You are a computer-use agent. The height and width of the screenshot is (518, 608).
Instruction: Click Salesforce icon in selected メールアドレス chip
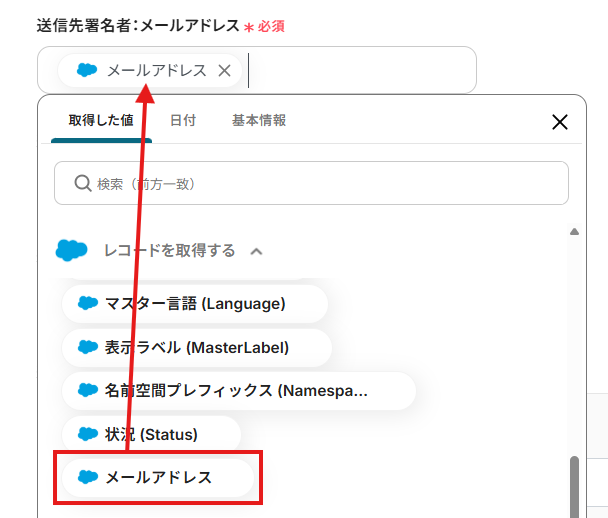87,71
